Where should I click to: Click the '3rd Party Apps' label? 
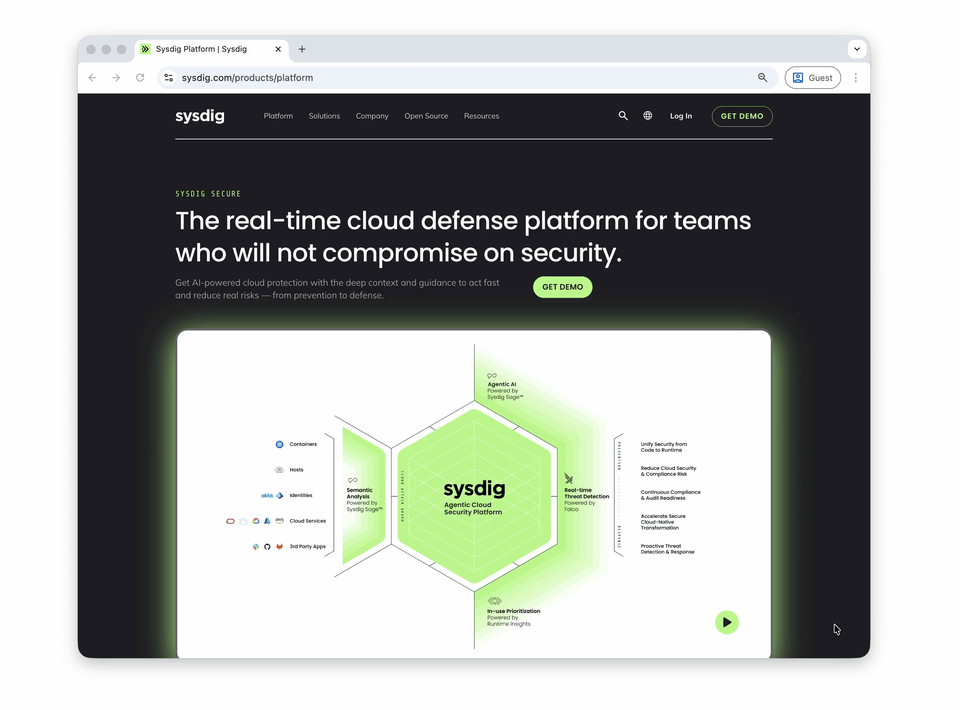(x=307, y=547)
